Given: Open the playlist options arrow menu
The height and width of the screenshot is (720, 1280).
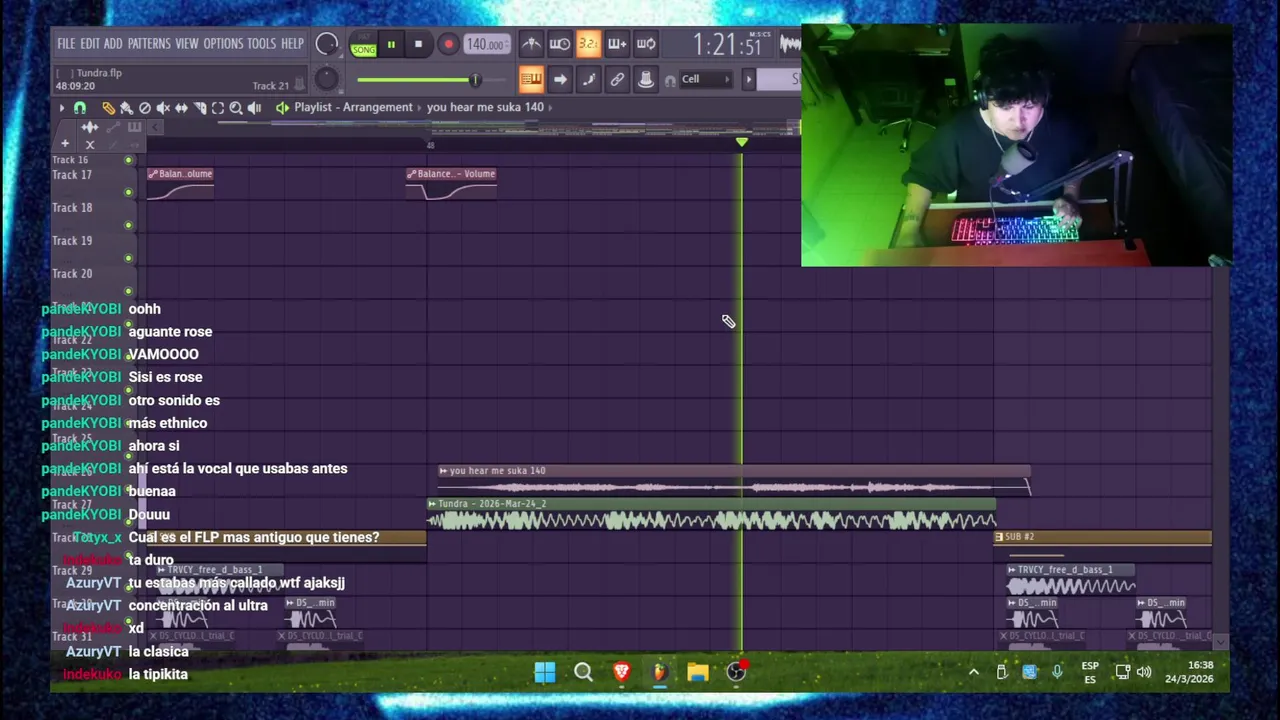Looking at the screenshot, I should [x=62, y=108].
